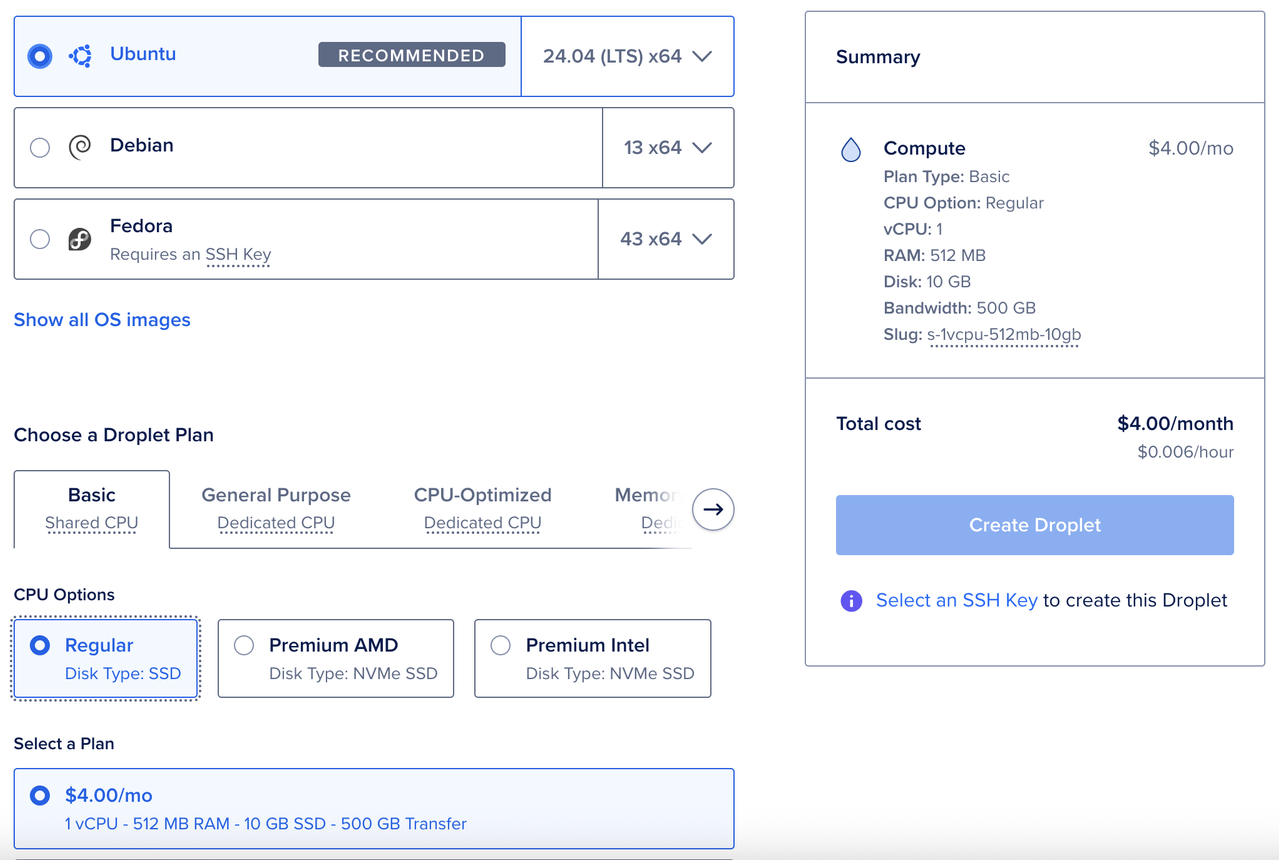Viewport: 1279px width, 860px height.
Task: Click the CPU Option: Regular text in Summary
Action: click(964, 203)
